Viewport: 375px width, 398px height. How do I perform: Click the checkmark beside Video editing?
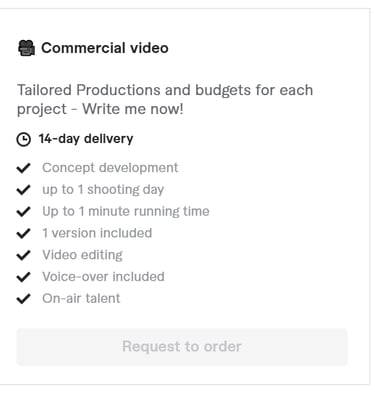click(x=24, y=255)
